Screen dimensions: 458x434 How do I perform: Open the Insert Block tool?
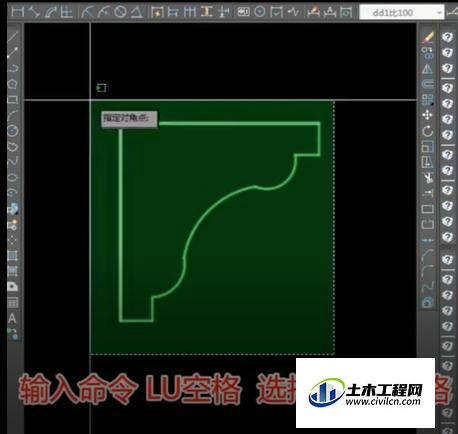[12, 209]
